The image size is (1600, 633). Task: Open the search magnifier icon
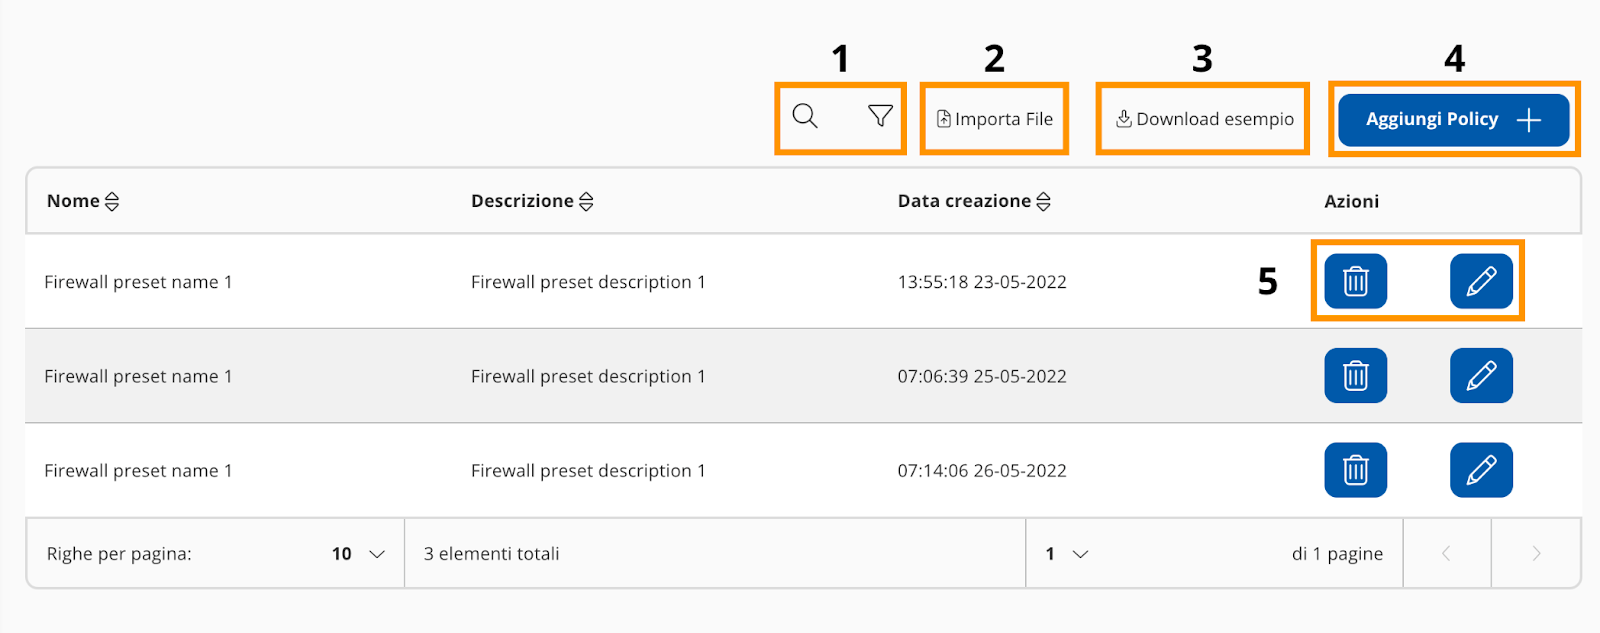pyautogui.click(x=805, y=117)
